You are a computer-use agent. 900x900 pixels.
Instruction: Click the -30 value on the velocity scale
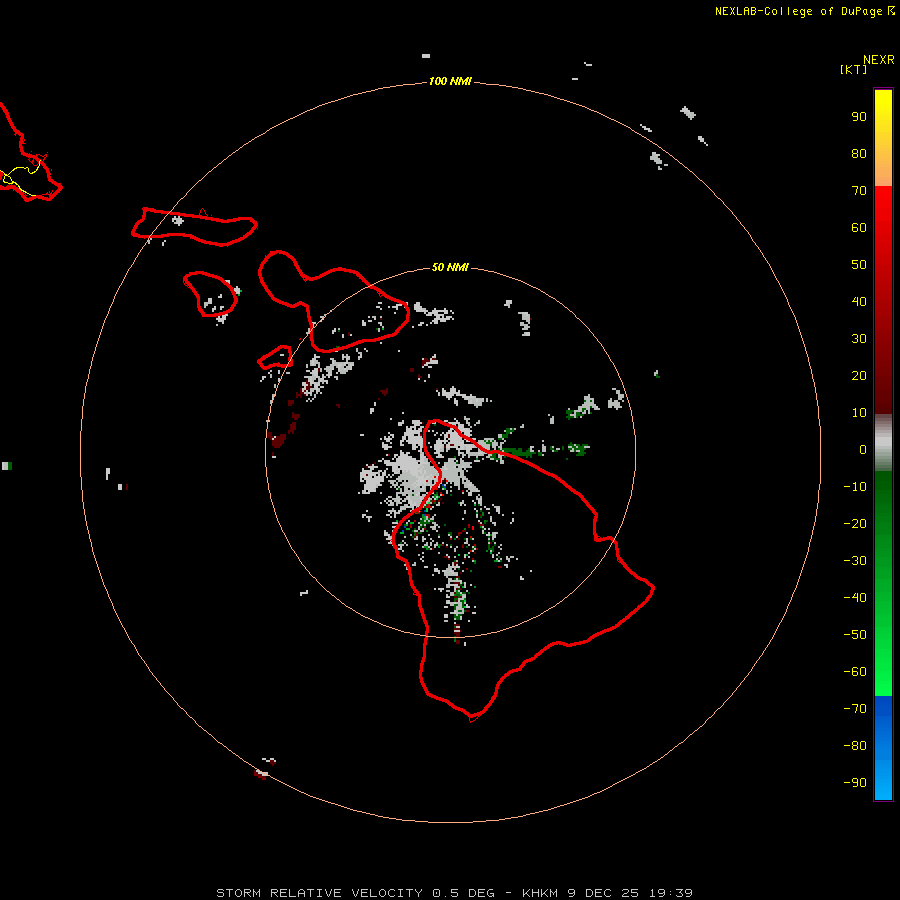coord(855,561)
